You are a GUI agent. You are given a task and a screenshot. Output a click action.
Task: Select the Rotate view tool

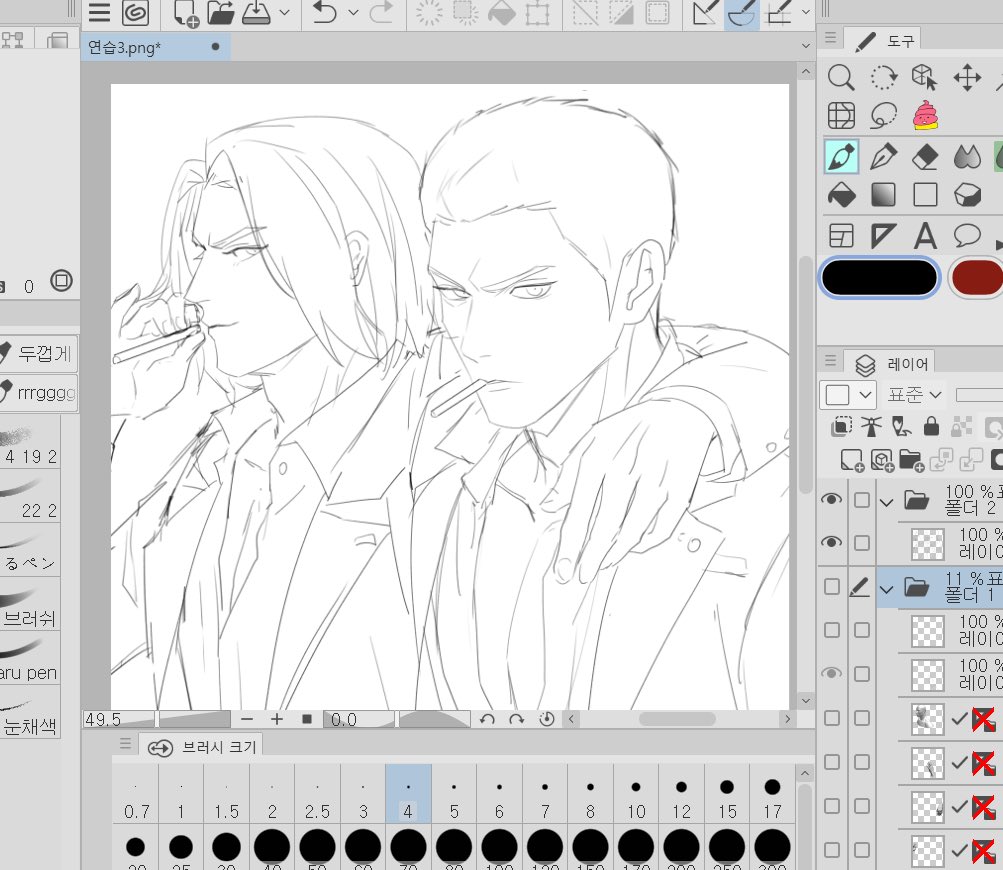[x=883, y=77]
